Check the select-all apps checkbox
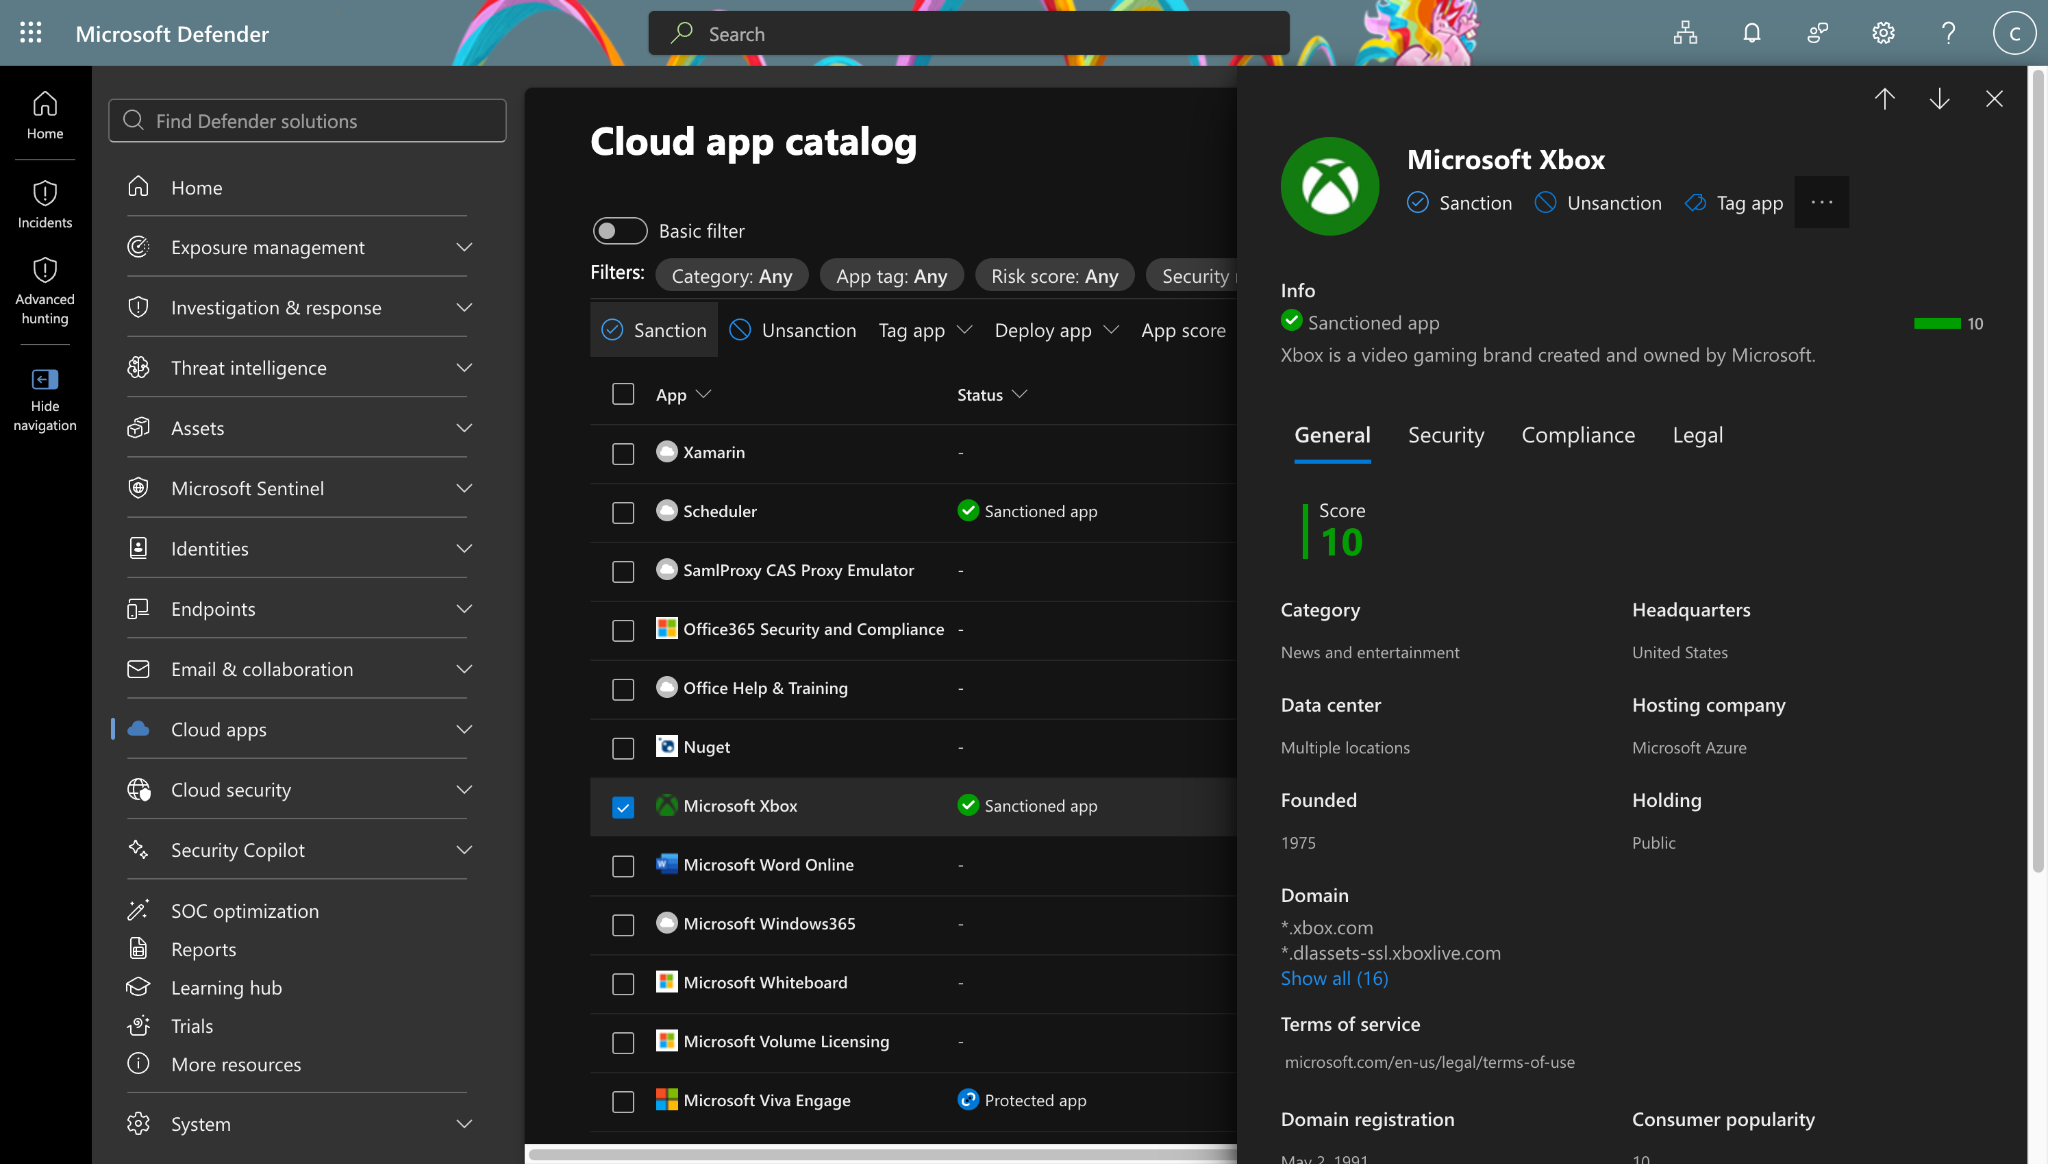 coord(623,394)
